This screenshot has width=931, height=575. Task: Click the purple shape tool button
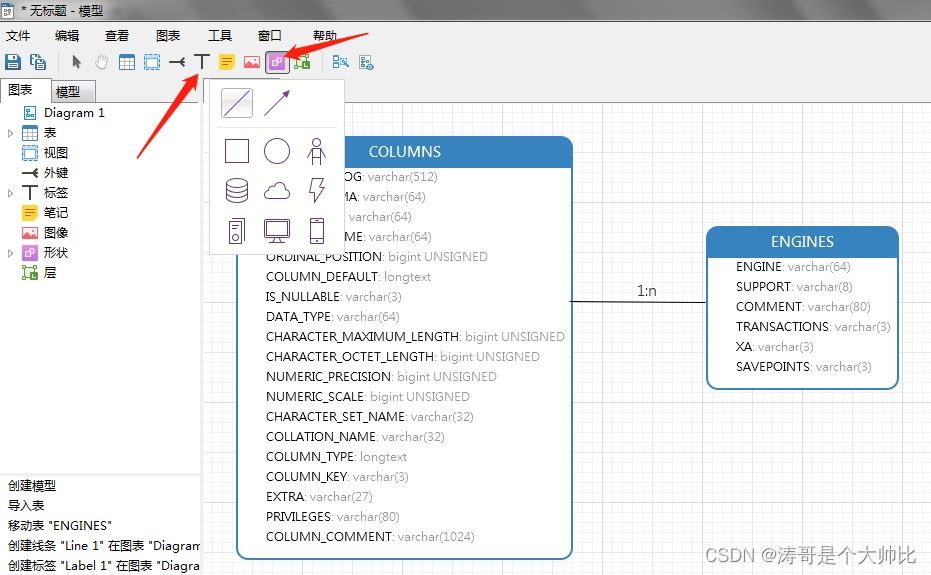(x=277, y=62)
